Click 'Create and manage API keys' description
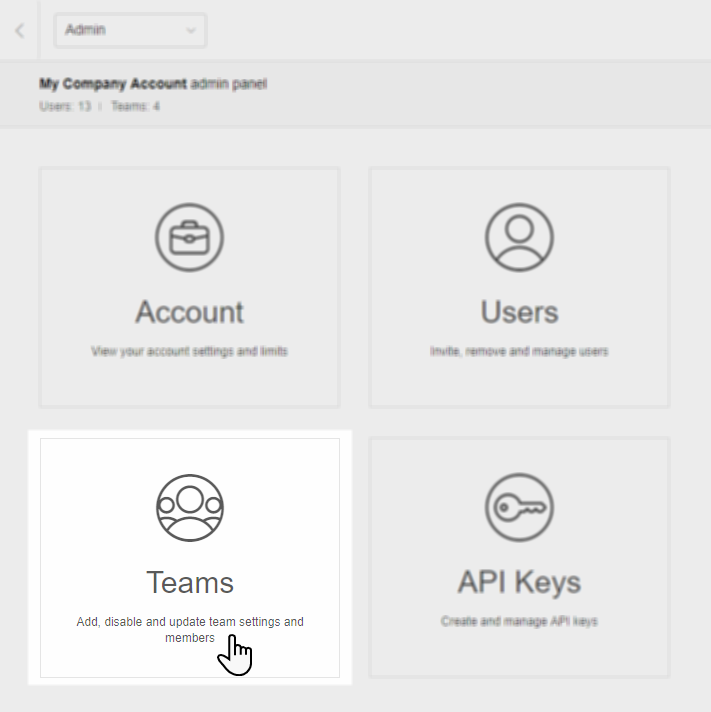Screen dimensions: 711x712 pos(519,622)
